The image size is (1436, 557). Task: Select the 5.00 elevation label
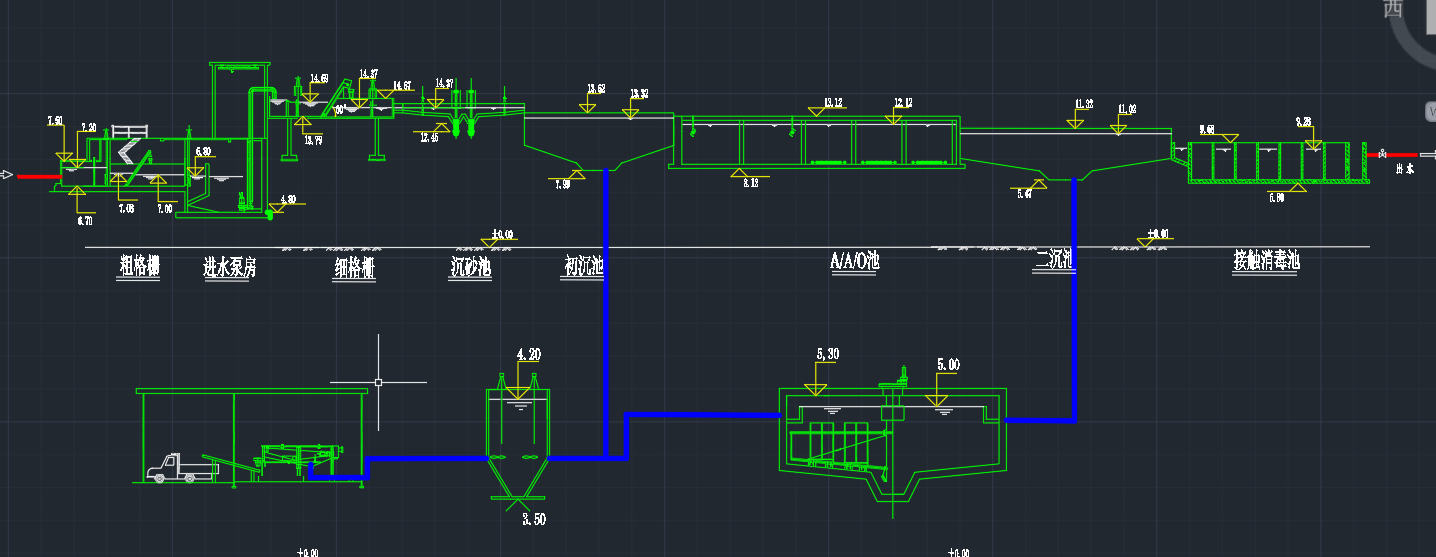click(948, 365)
